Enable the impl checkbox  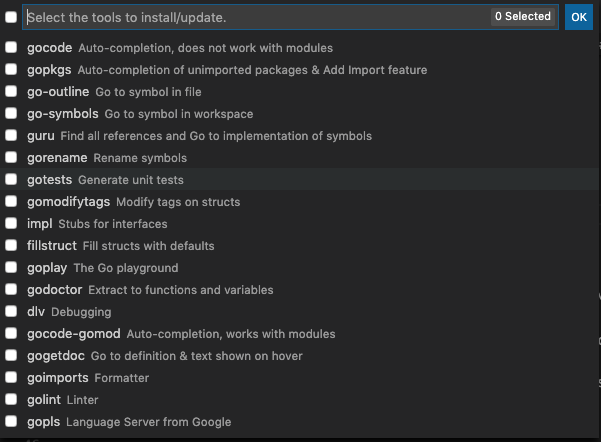(11, 223)
